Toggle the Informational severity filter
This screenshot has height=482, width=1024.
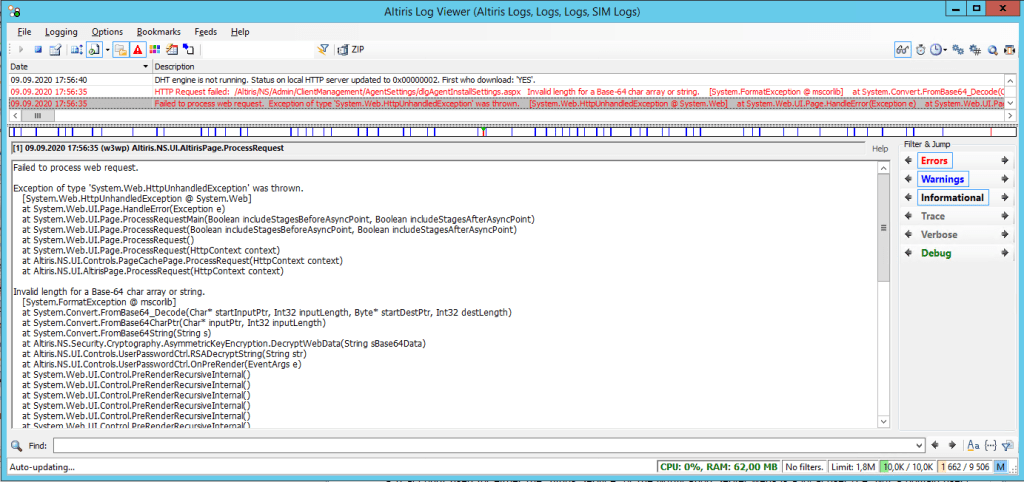coord(952,198)
